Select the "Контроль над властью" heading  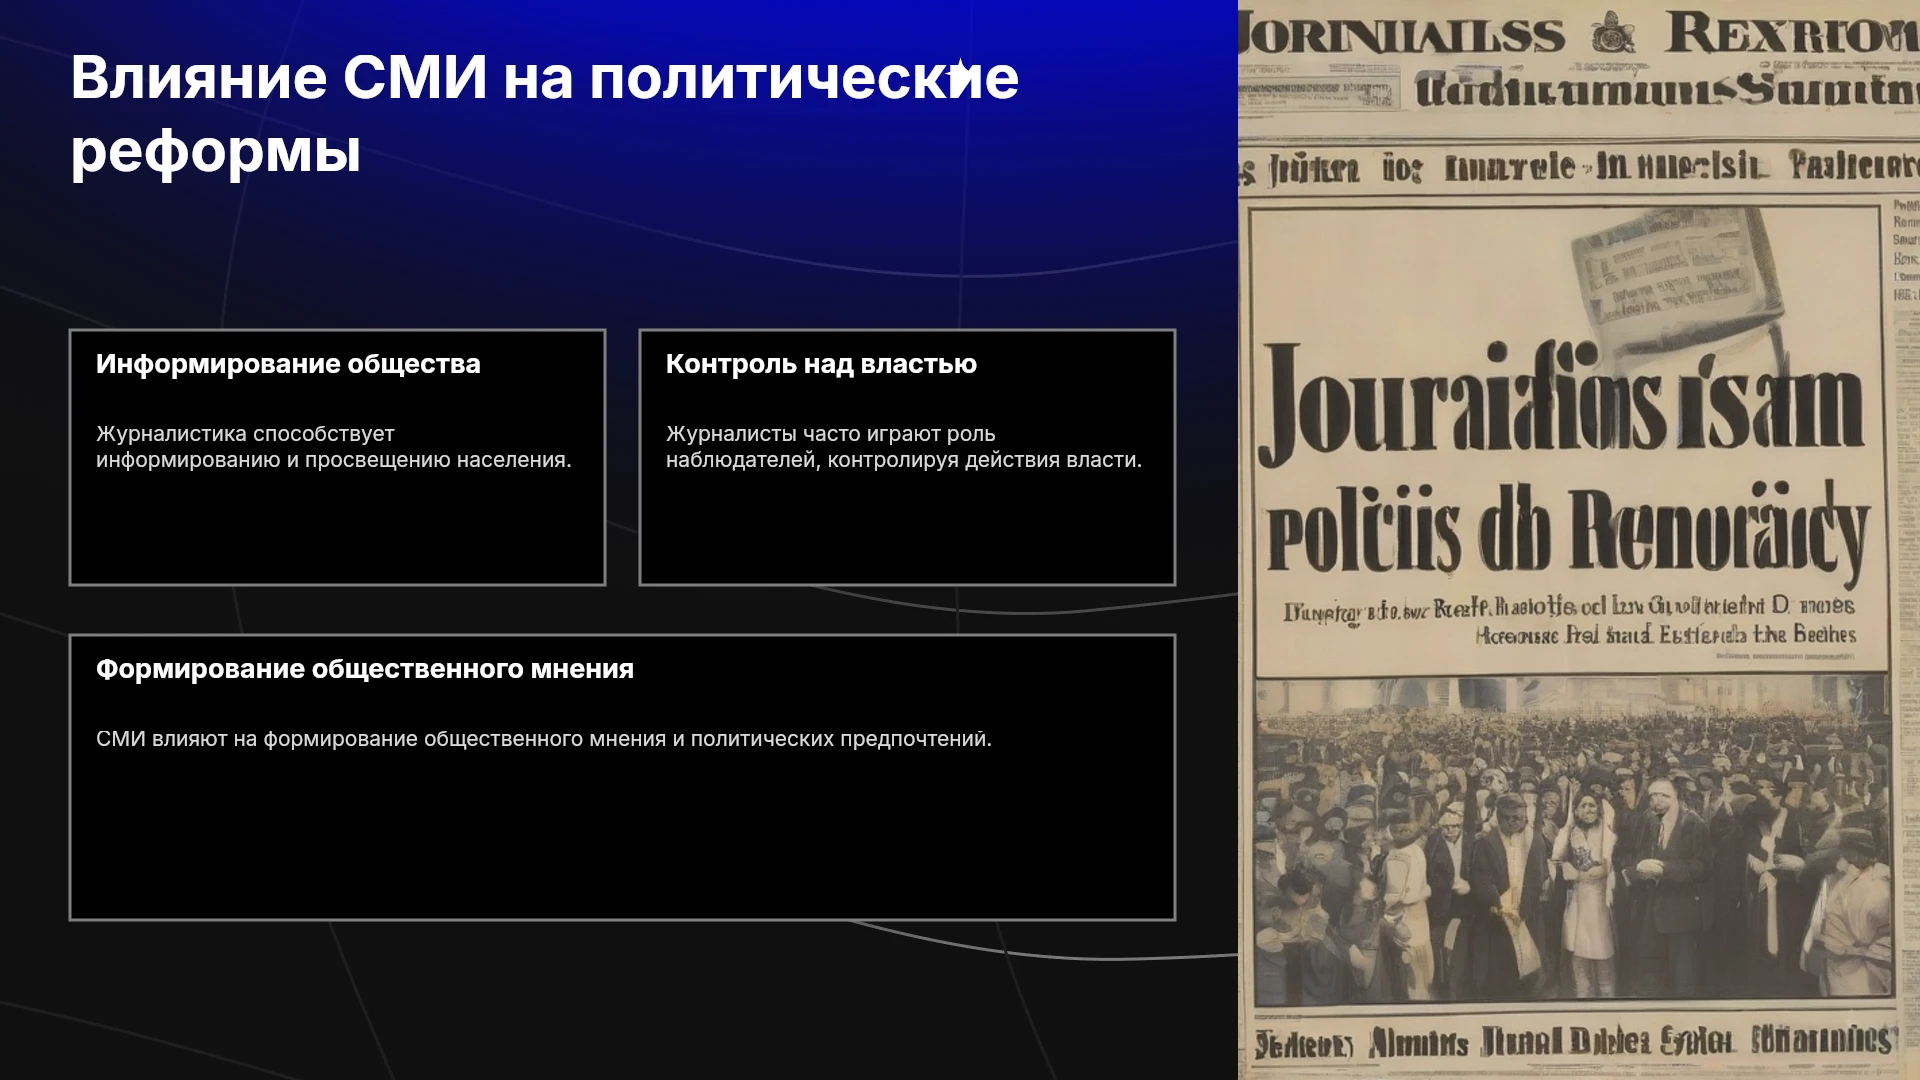(821, 364)
